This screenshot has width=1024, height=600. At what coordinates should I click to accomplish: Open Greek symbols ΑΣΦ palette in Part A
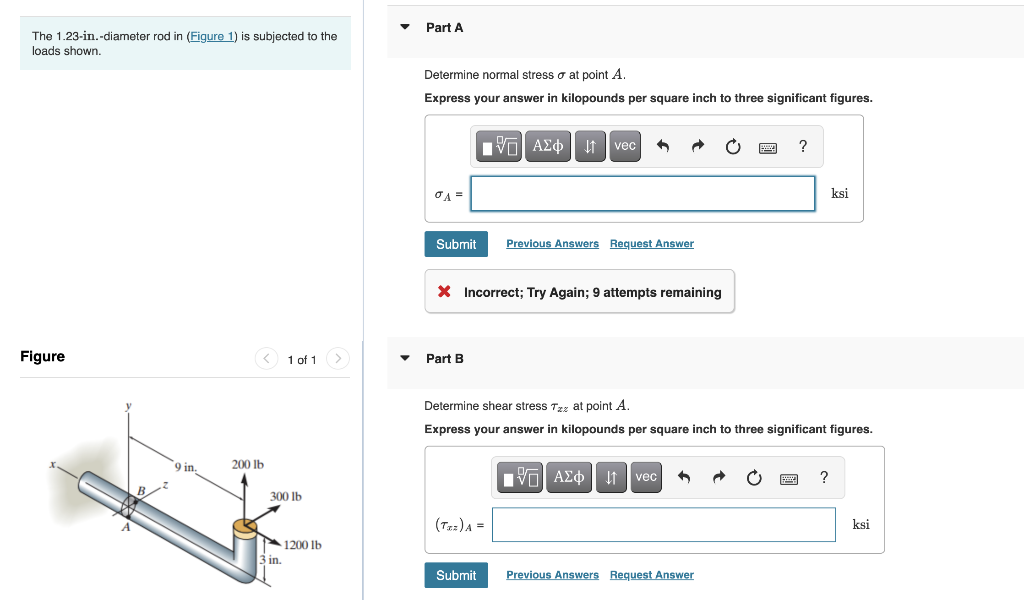tap(548, 145)
